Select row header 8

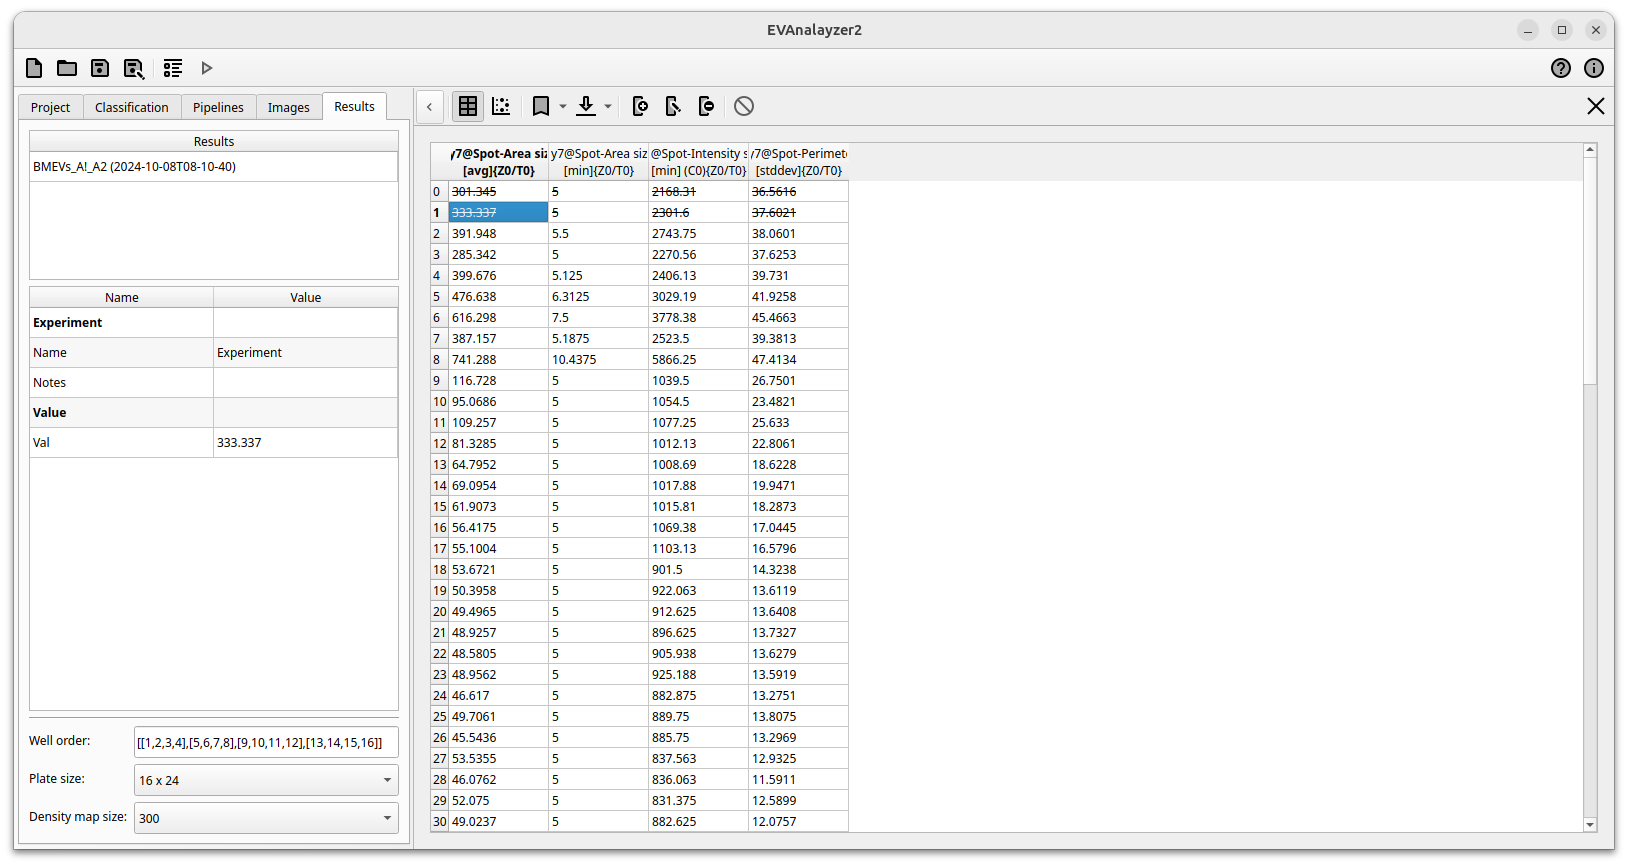point(439,360)
